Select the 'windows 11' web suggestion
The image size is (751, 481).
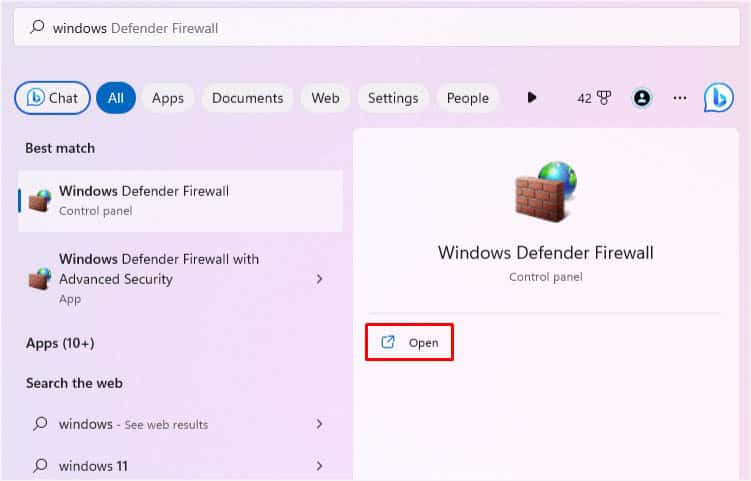(180, 465)
